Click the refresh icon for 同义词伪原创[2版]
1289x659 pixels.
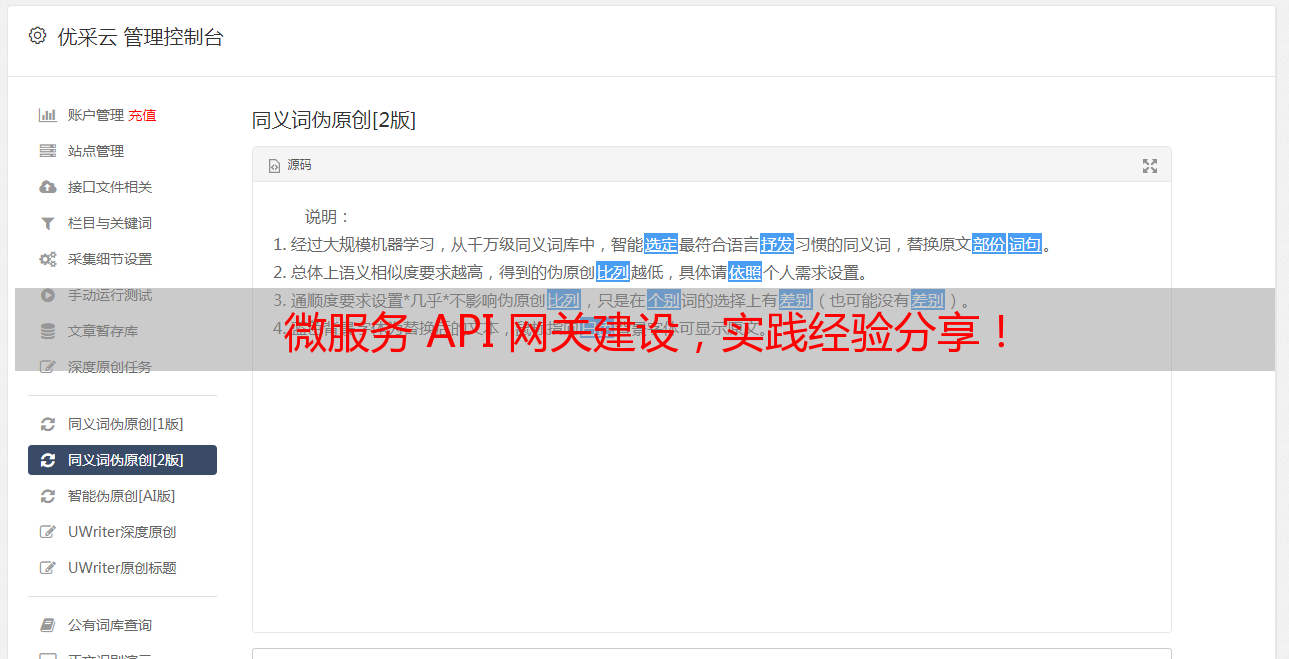(47, 460)
